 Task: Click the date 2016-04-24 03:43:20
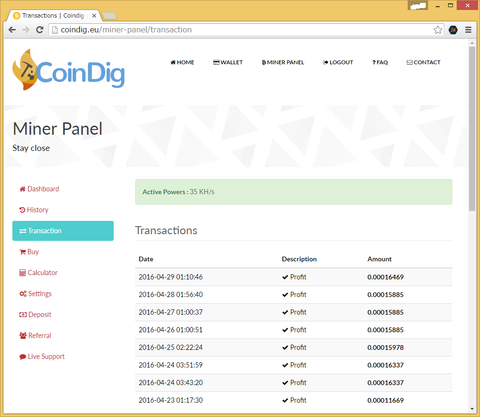pyautogui.click(x=171, y=383)
